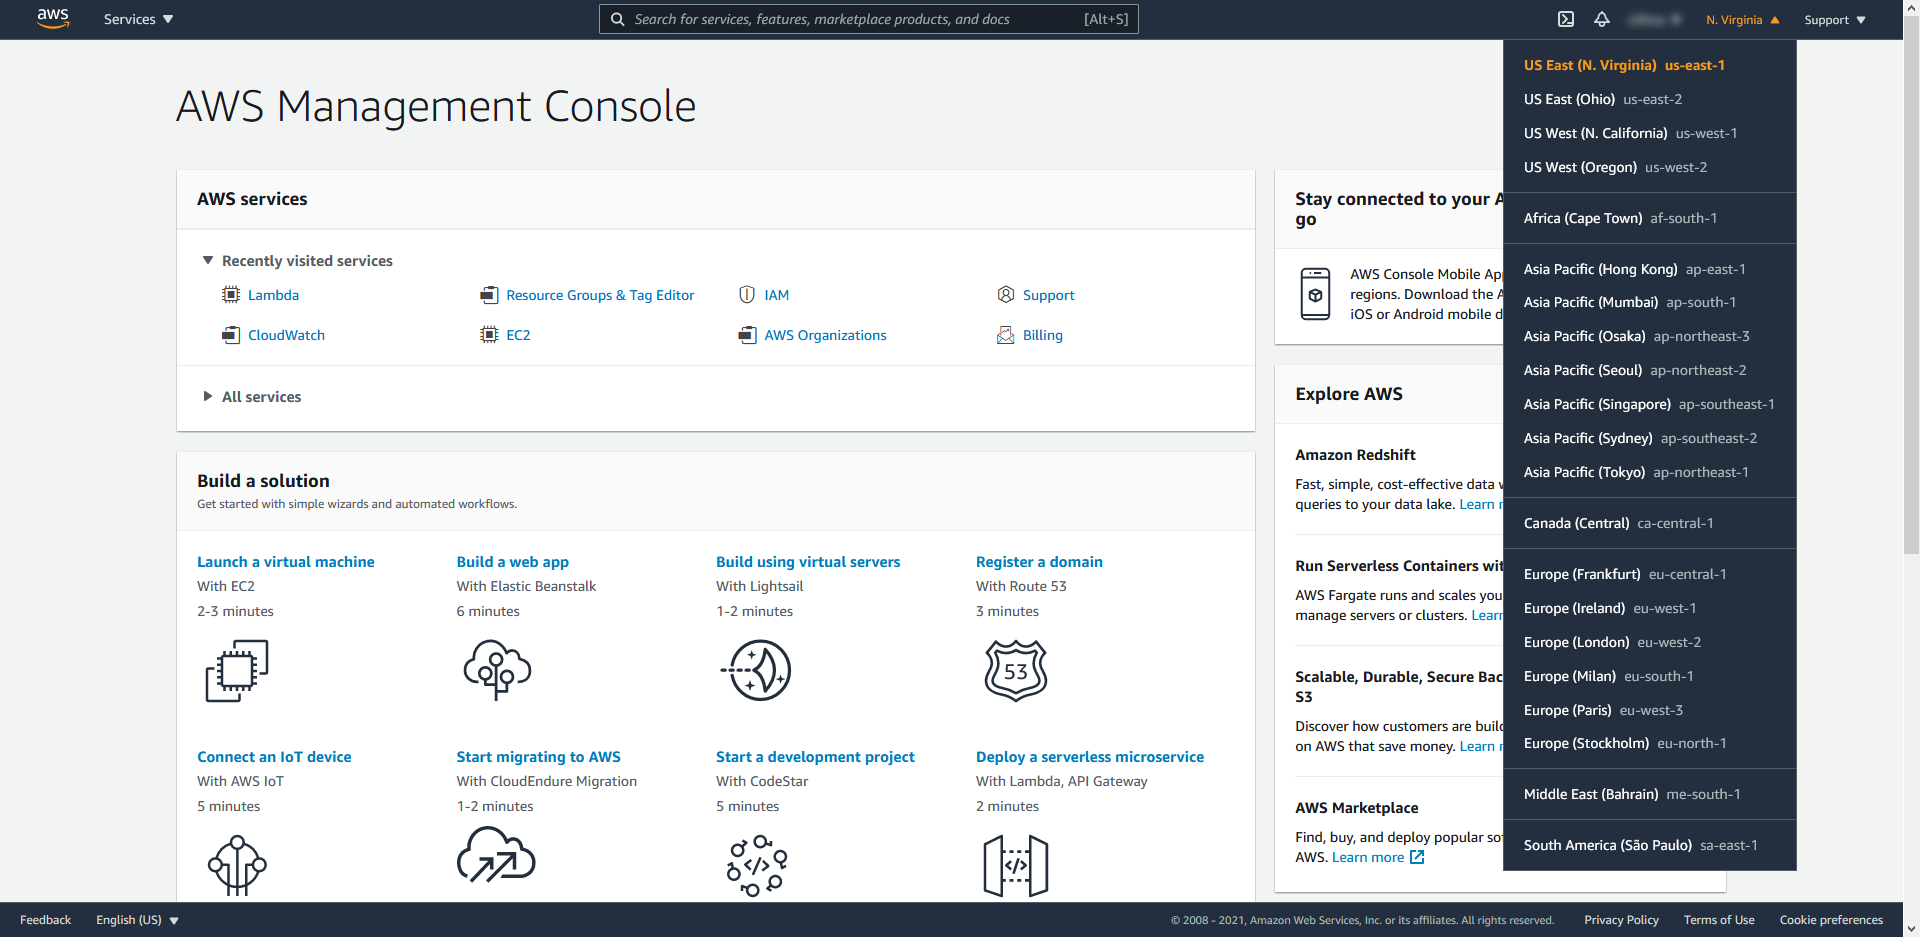Click the Lightsail compass illustration

click(757, 670)
